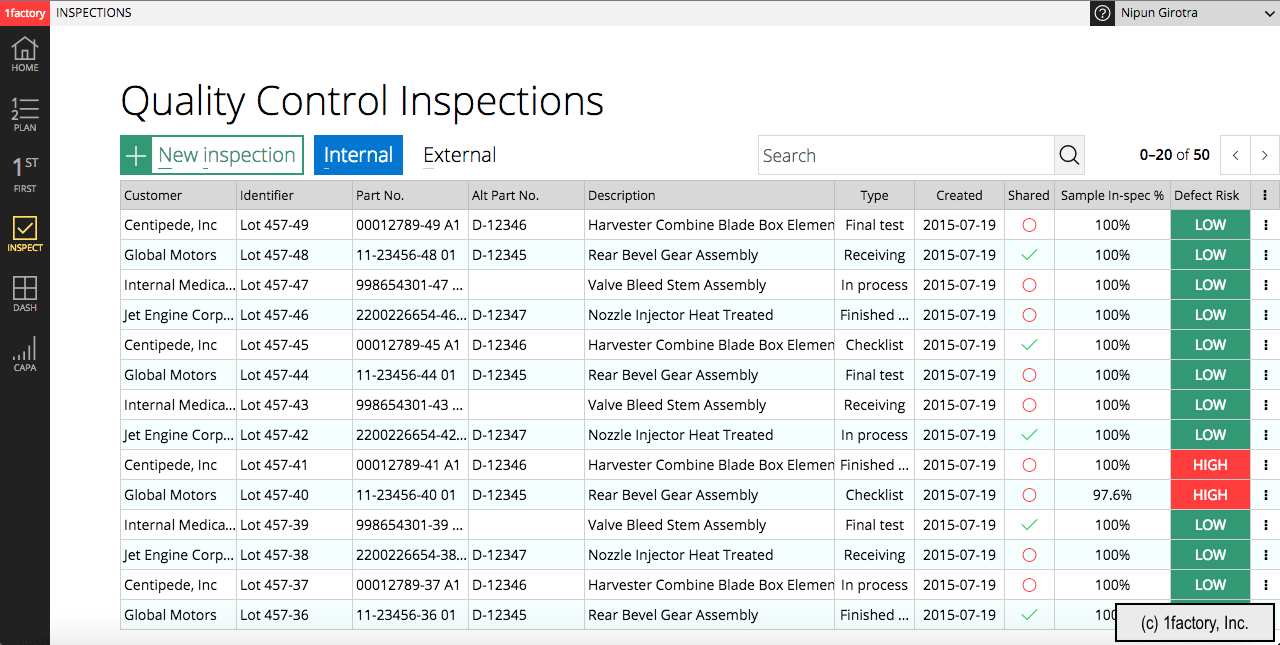Open the First article sidebar icon
The width and height of the screenshot is (1280, 645).
25,174
